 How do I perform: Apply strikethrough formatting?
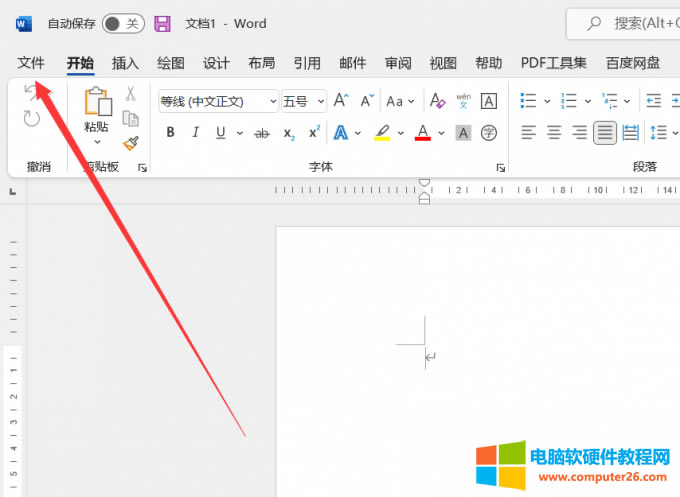pos(262,133)
